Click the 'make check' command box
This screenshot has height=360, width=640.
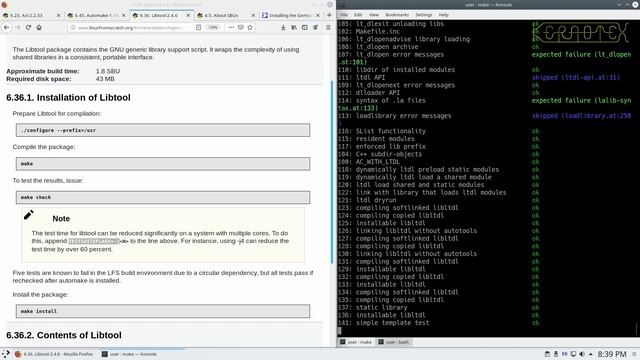(x=163, y=197)
